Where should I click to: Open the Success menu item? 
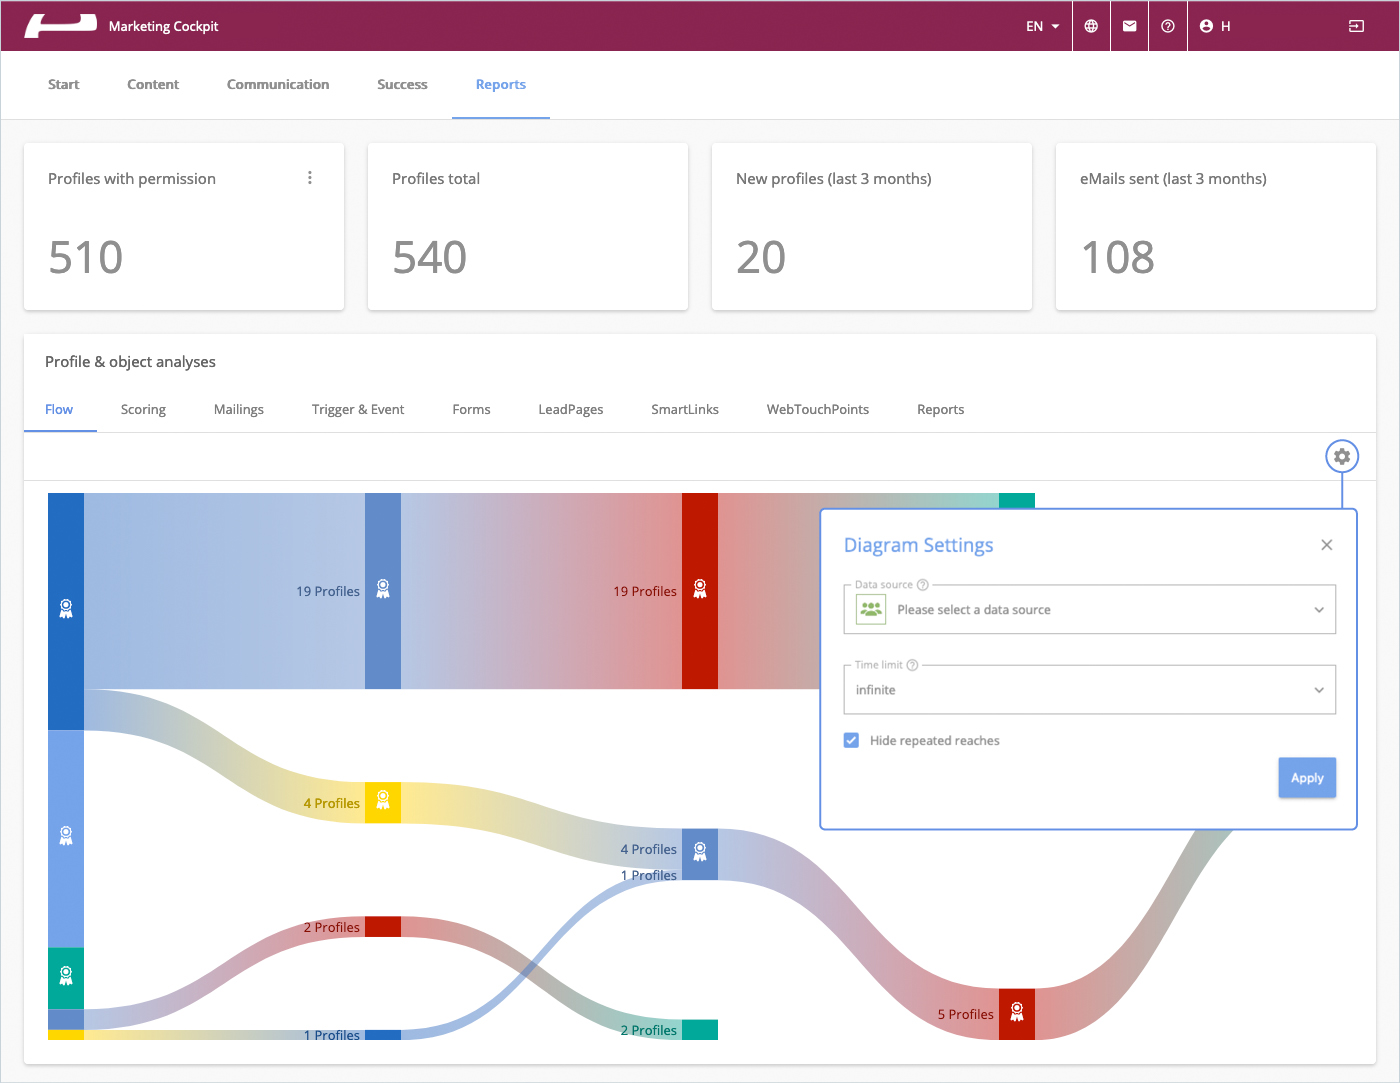pyautogui.click(x=402, y=84)
